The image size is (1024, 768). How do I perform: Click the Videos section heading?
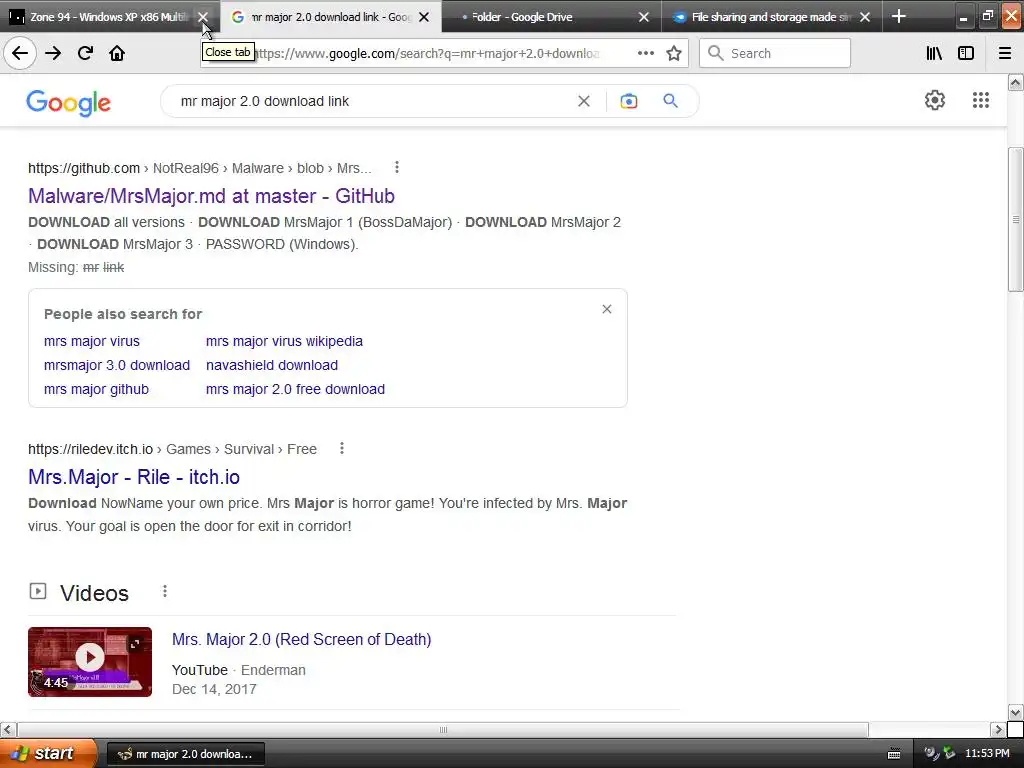[x=94, y=593]
